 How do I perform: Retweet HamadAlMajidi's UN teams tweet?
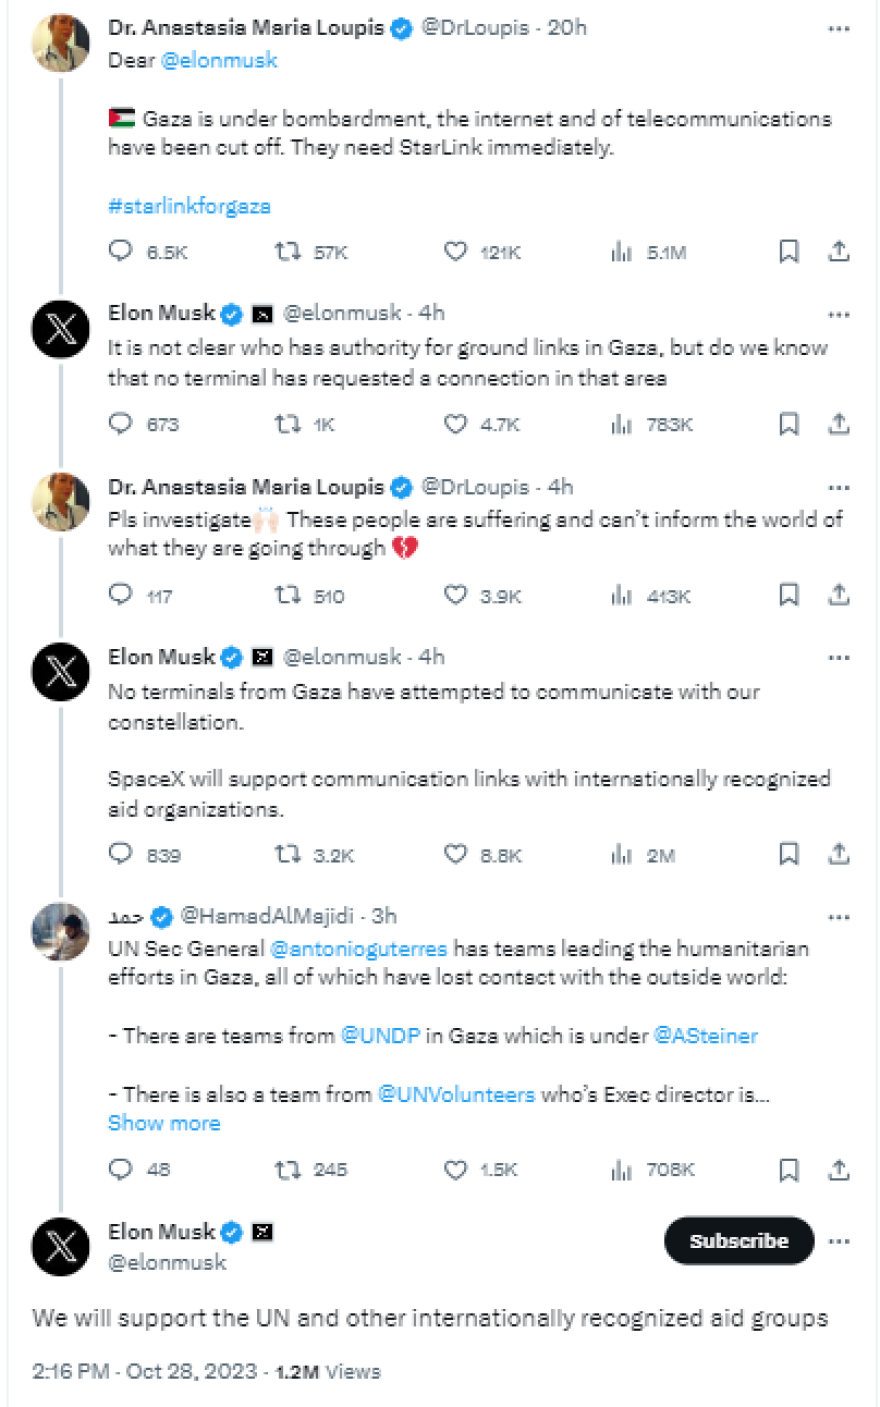point(290,1169)
